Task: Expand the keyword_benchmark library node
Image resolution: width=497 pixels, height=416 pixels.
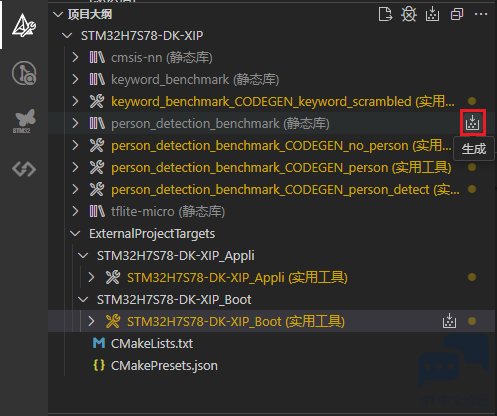Action: (75, 79)
